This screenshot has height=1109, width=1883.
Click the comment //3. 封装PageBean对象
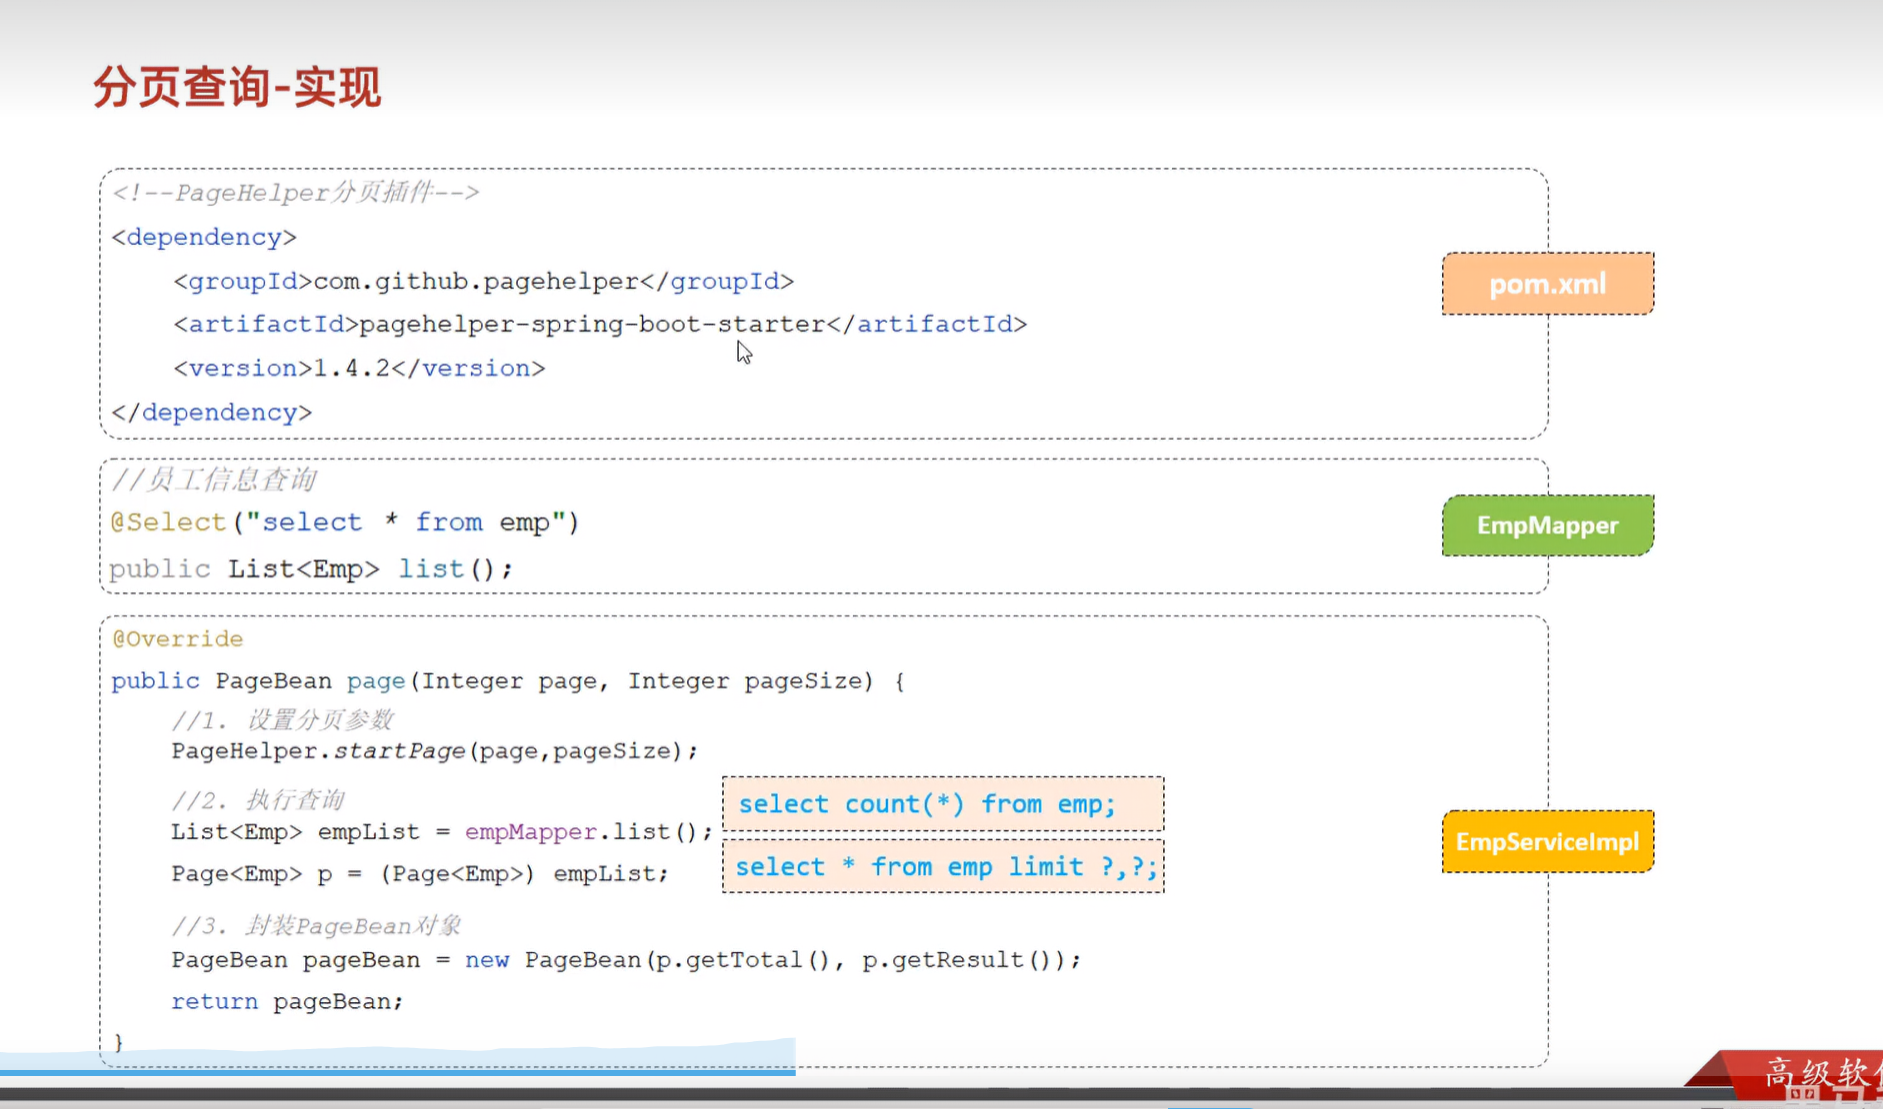[316, 926]
